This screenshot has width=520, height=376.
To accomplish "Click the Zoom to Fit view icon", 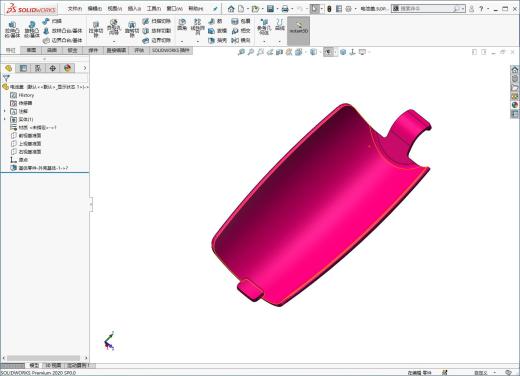I will [x=241, y=52].
